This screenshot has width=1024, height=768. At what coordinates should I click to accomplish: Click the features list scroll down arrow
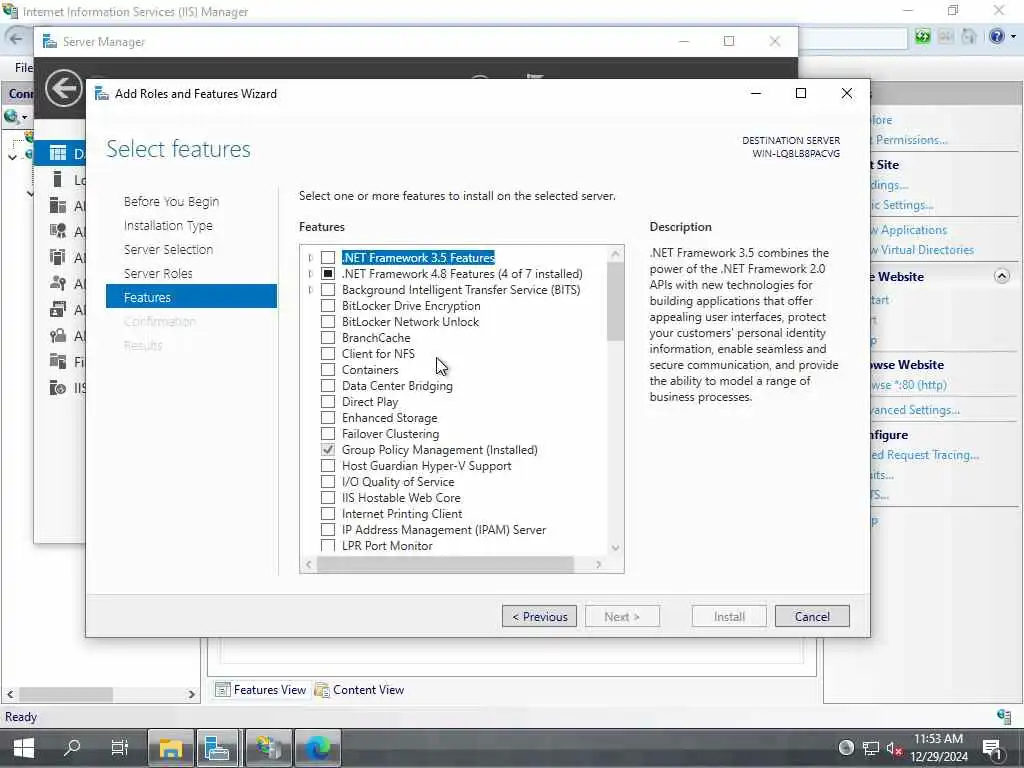tap(615, 548)
